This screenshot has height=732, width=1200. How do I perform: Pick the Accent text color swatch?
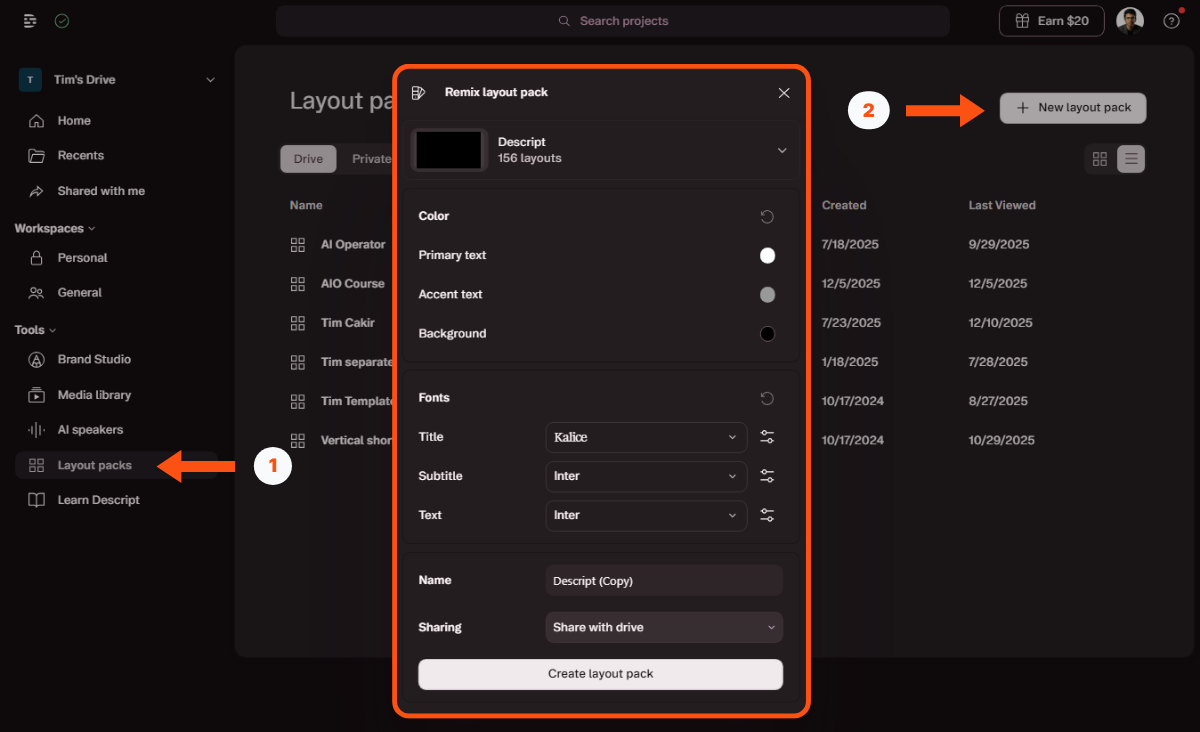tap(767, 295)
